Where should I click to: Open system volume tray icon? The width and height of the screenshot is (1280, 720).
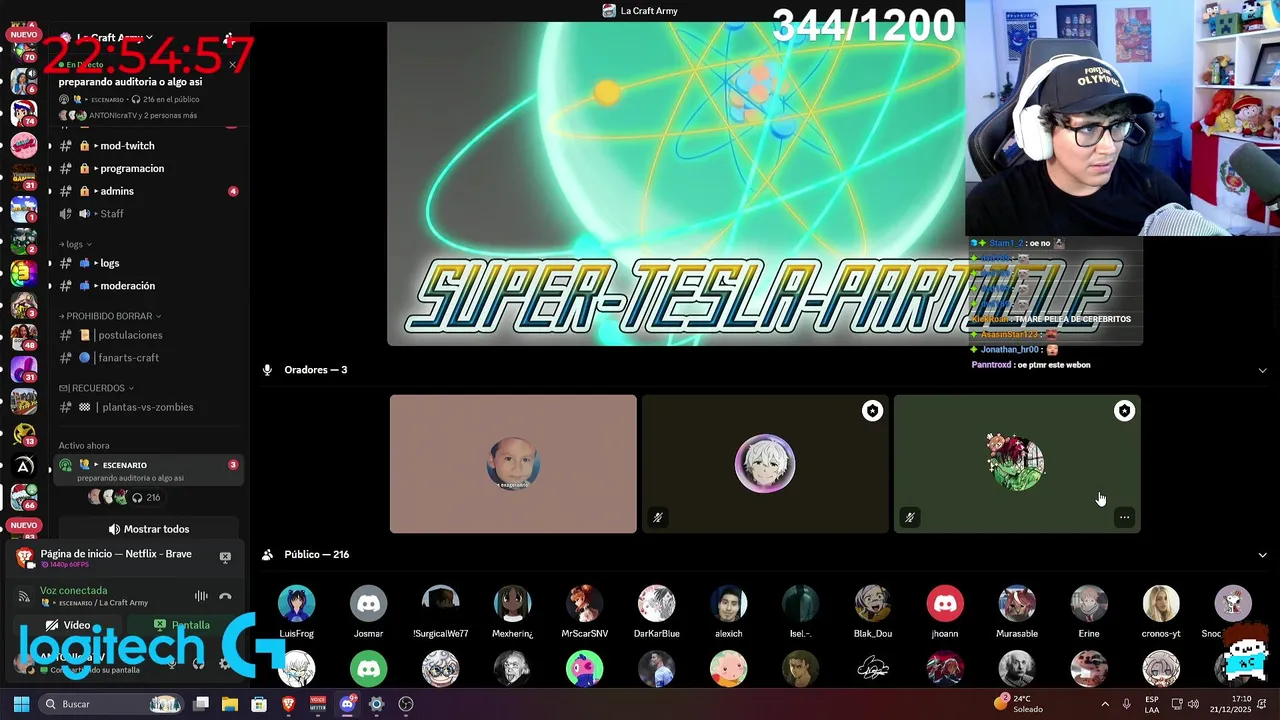1195,704
